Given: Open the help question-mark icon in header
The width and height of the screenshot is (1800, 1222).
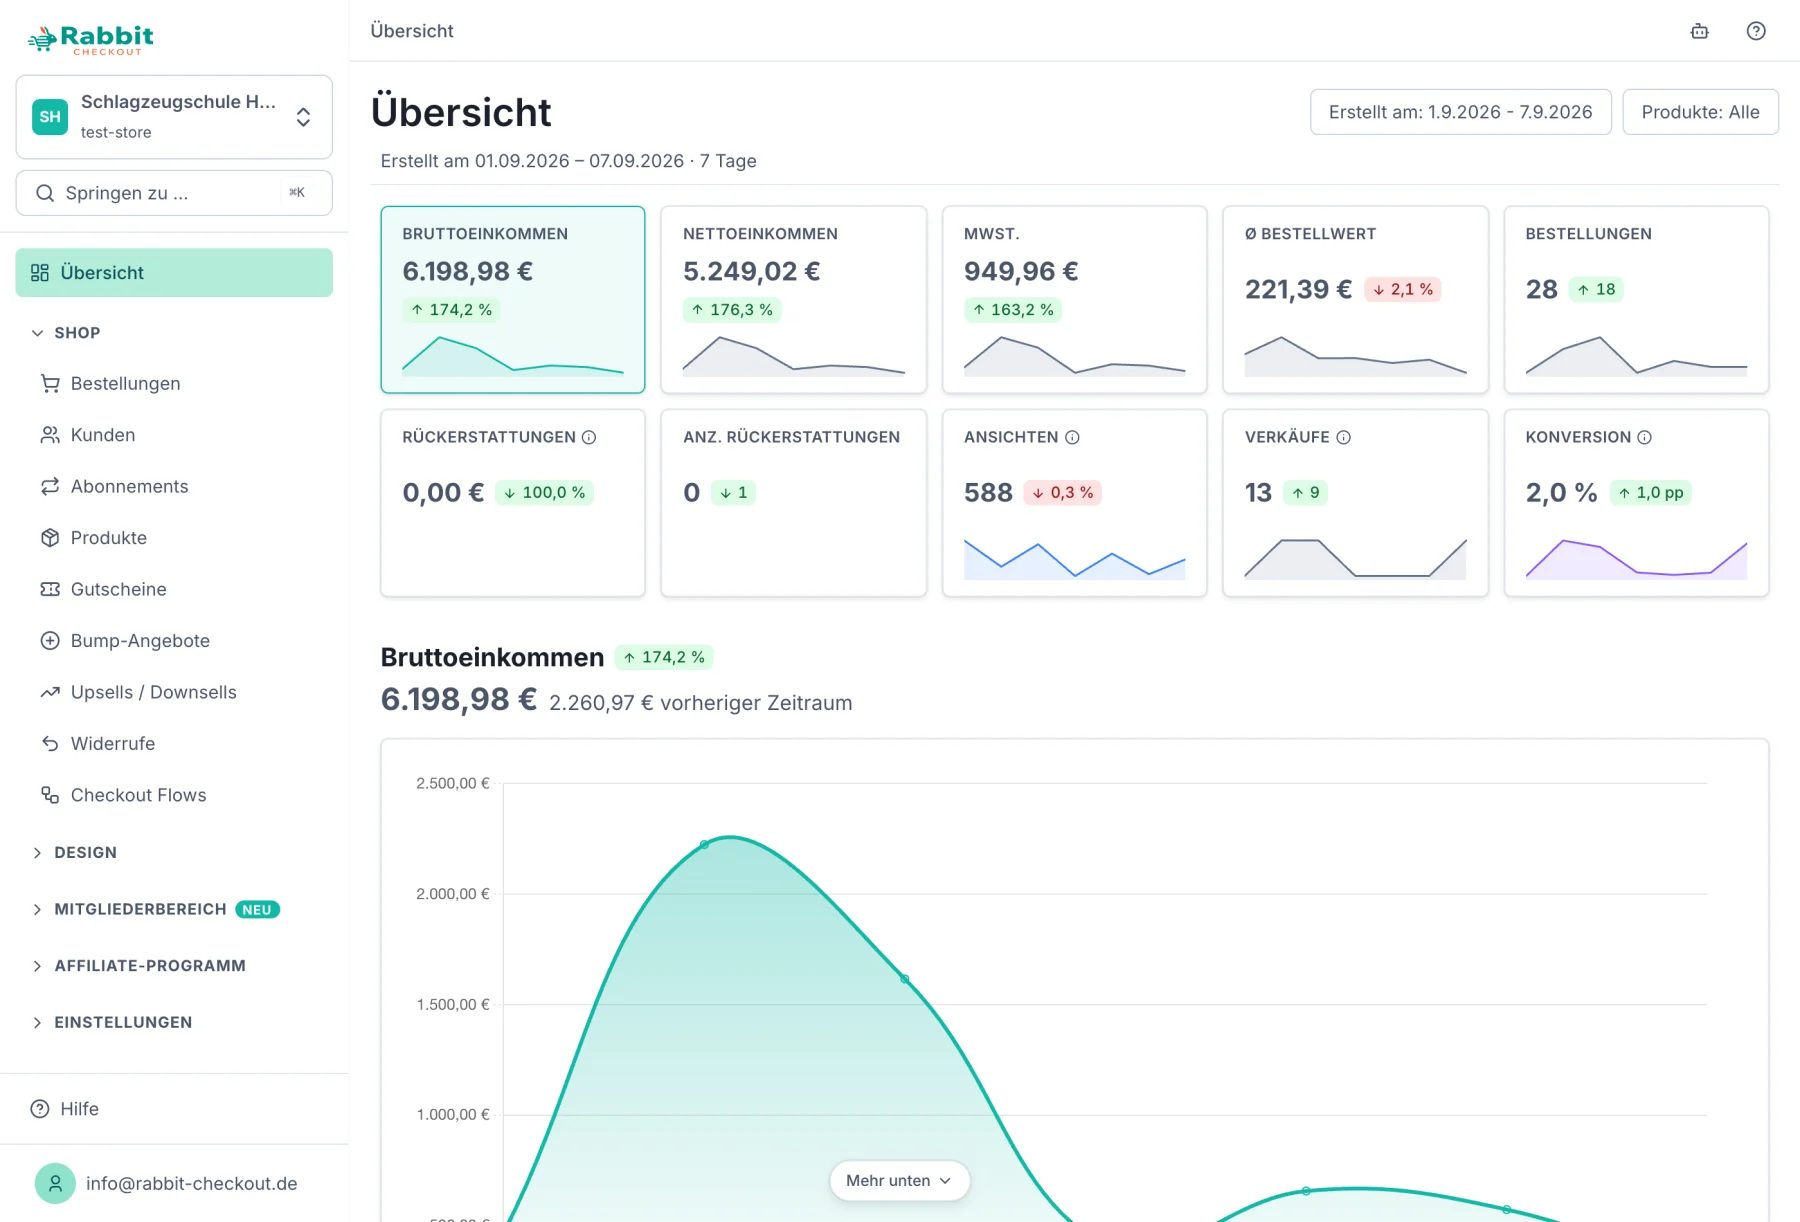Looking at the screenshot, I should [1755, 31].
